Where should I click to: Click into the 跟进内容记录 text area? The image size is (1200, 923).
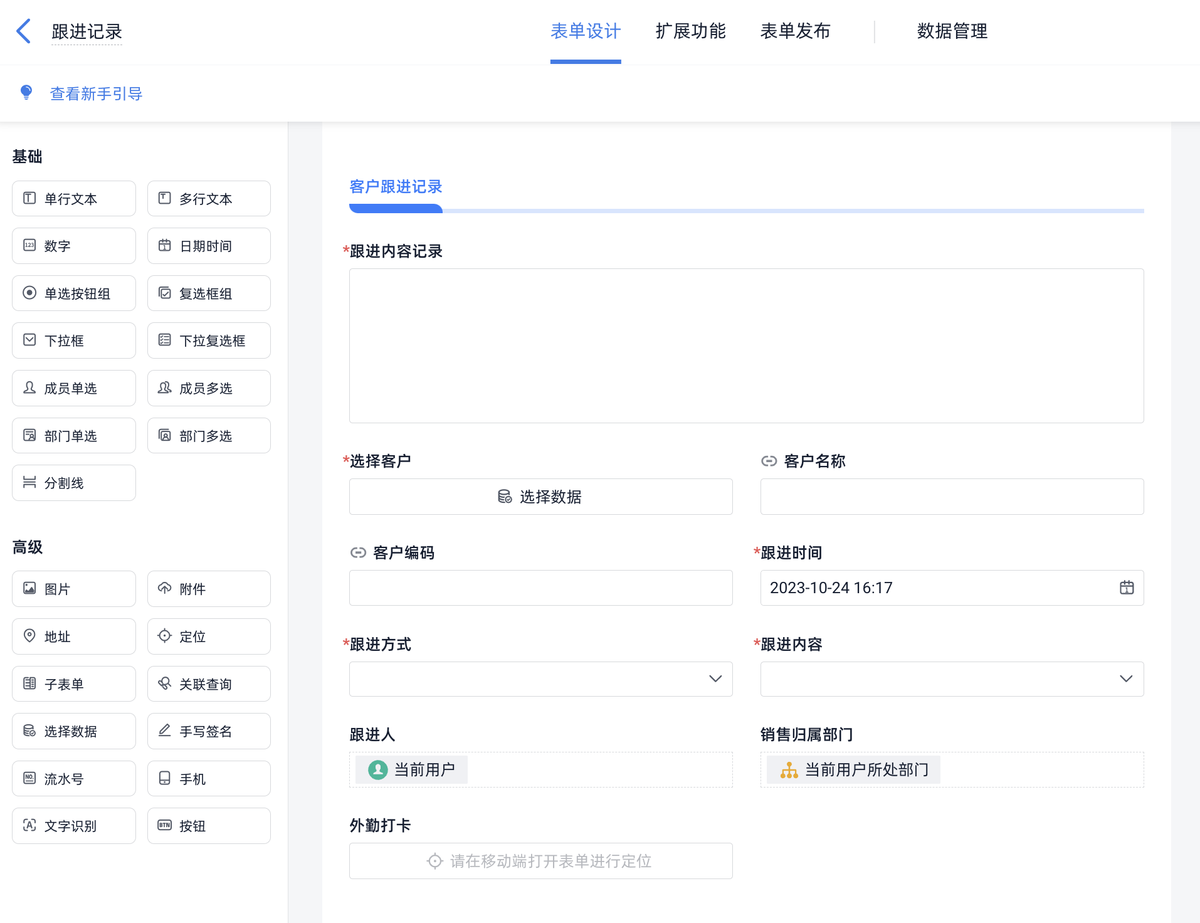746,345
